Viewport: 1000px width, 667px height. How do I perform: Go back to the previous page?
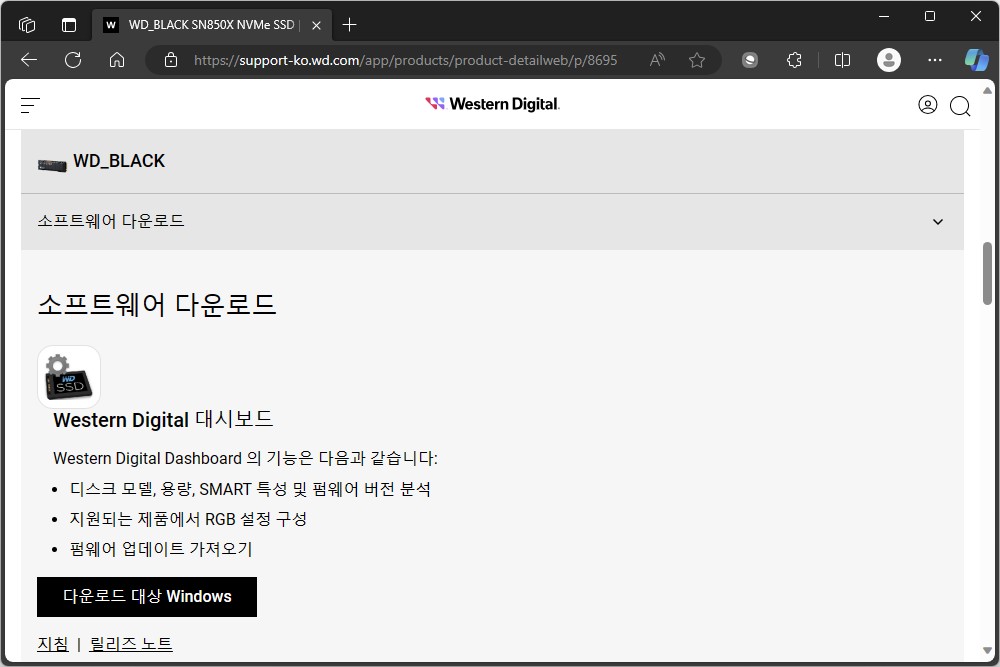pos(29,60)
